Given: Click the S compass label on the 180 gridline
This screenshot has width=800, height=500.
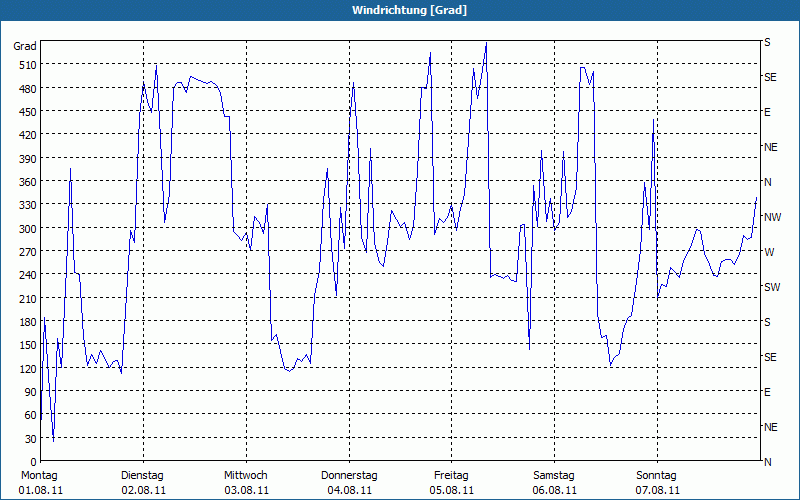Looking at the screenshot, I should 767,322.
